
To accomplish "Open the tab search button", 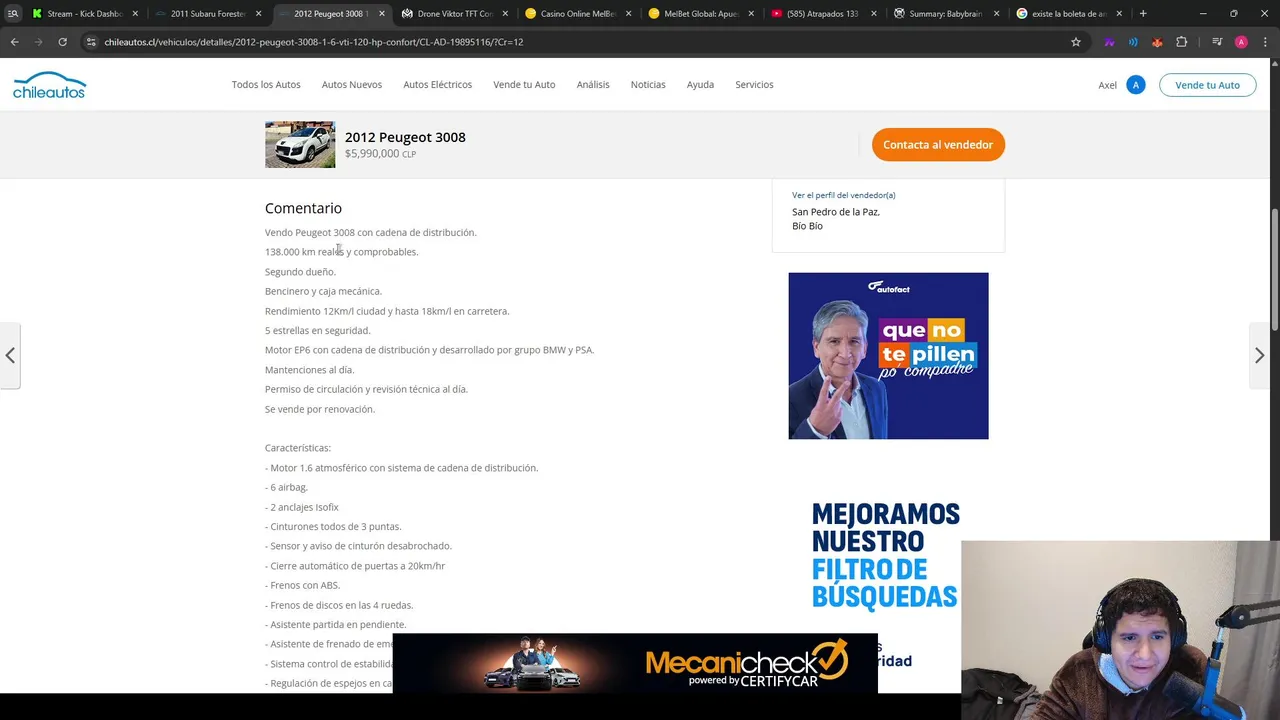I will click(13, 14).
